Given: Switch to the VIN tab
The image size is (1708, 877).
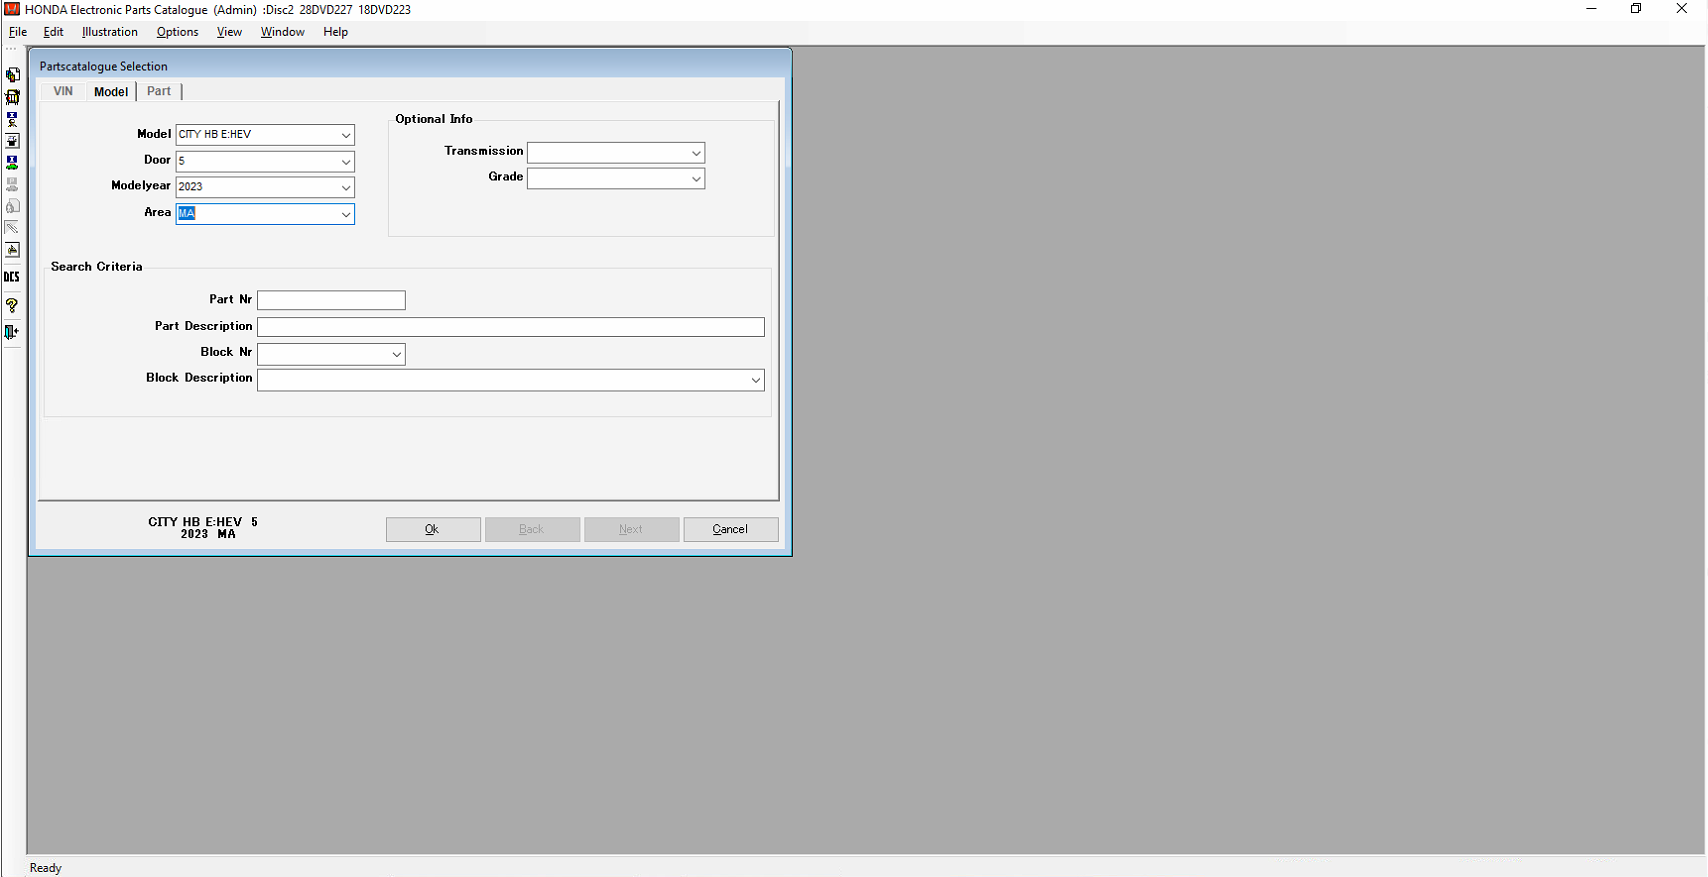Looking at the screenshot, I should (x=63, y=91).
